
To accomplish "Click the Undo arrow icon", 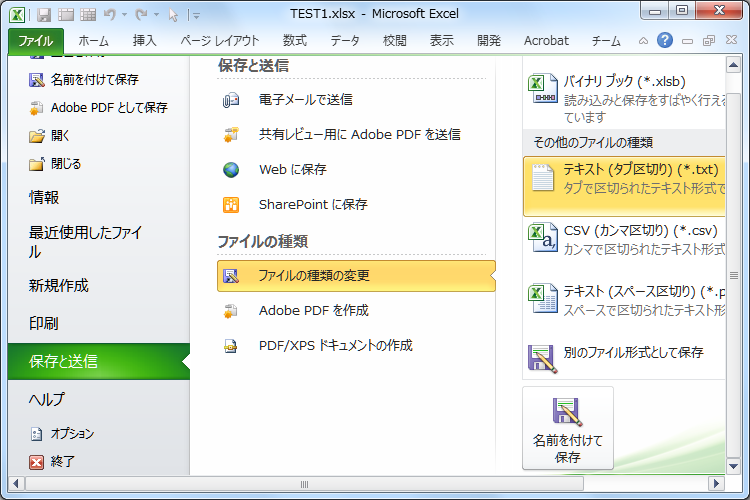I will coord(110,15).
